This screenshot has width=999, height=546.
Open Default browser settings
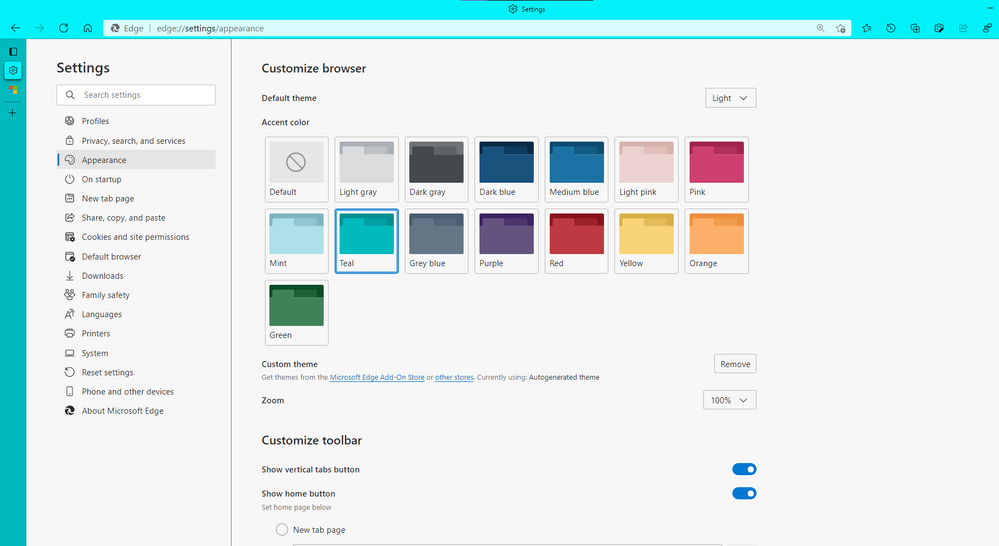click(x=136, y=256)
